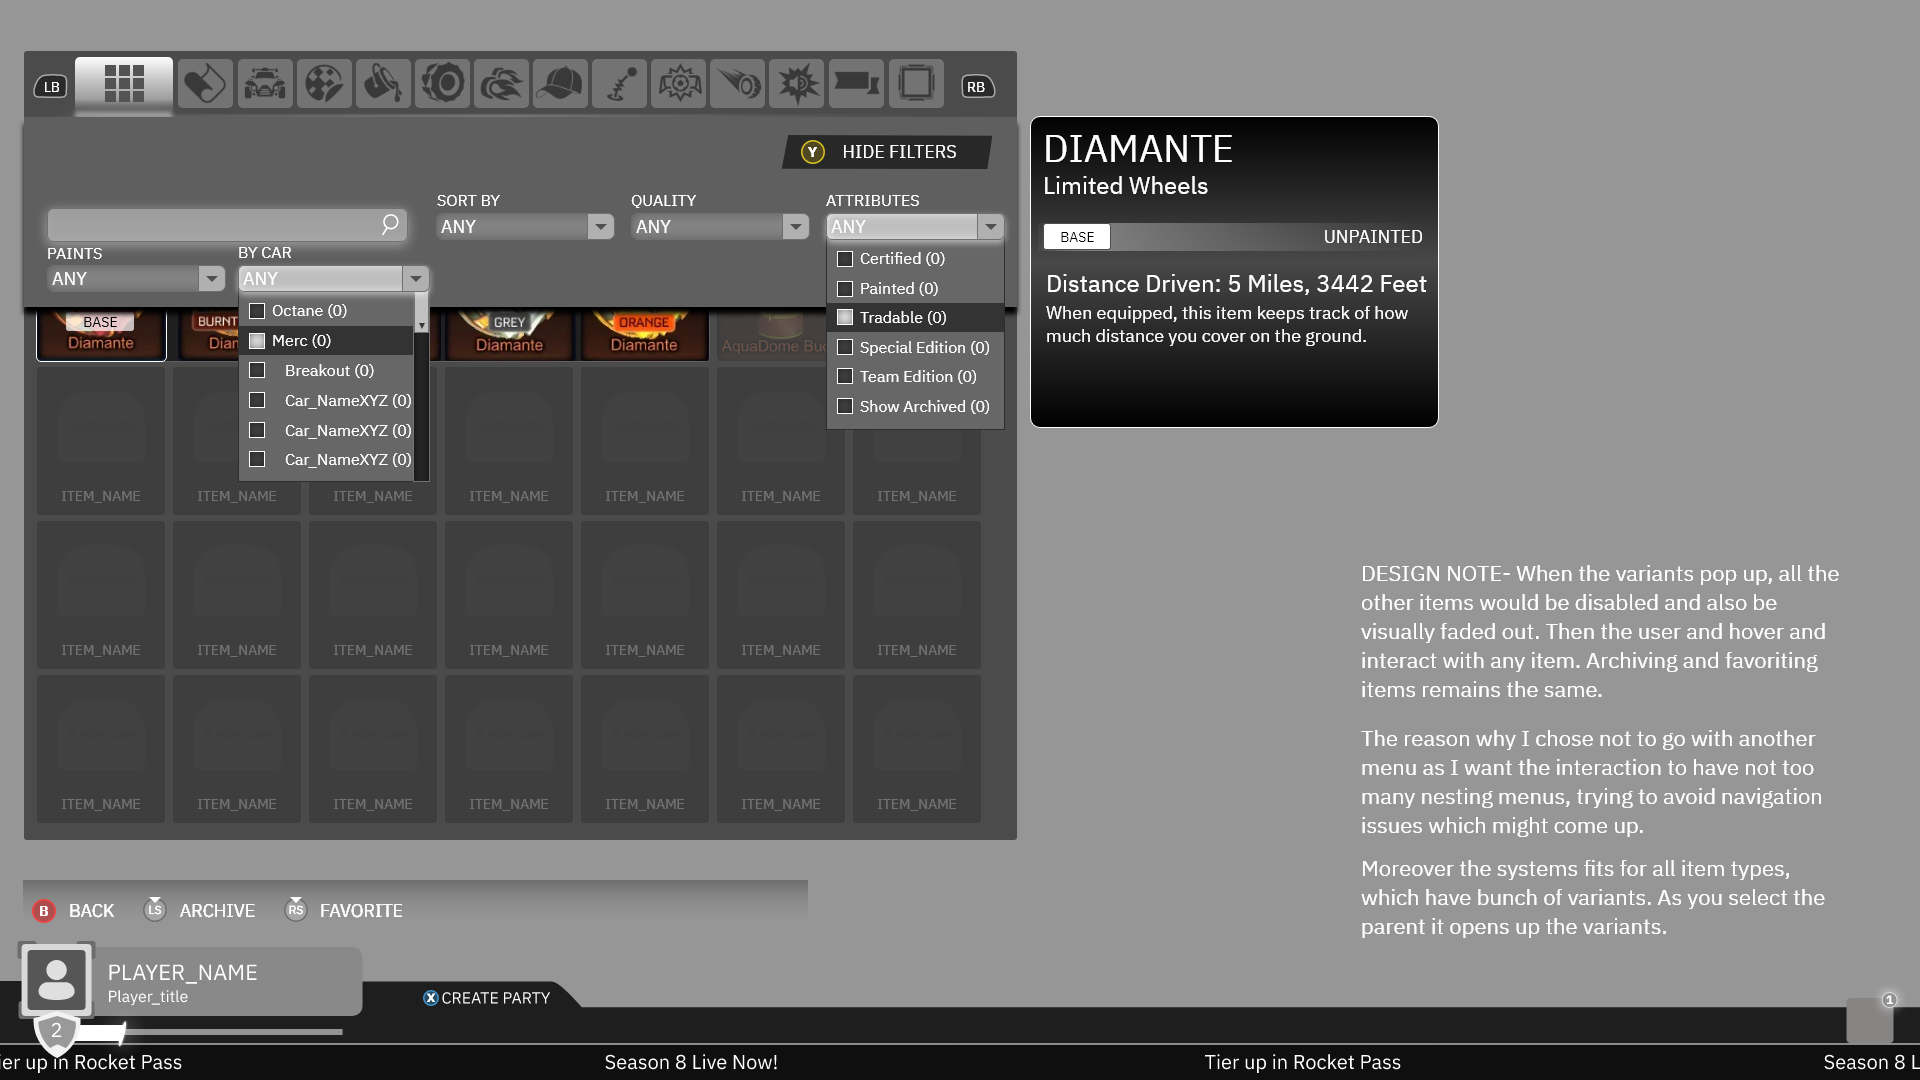Open the antenna category icon
The image size is (1920, 1080).
tap(619, 84)
